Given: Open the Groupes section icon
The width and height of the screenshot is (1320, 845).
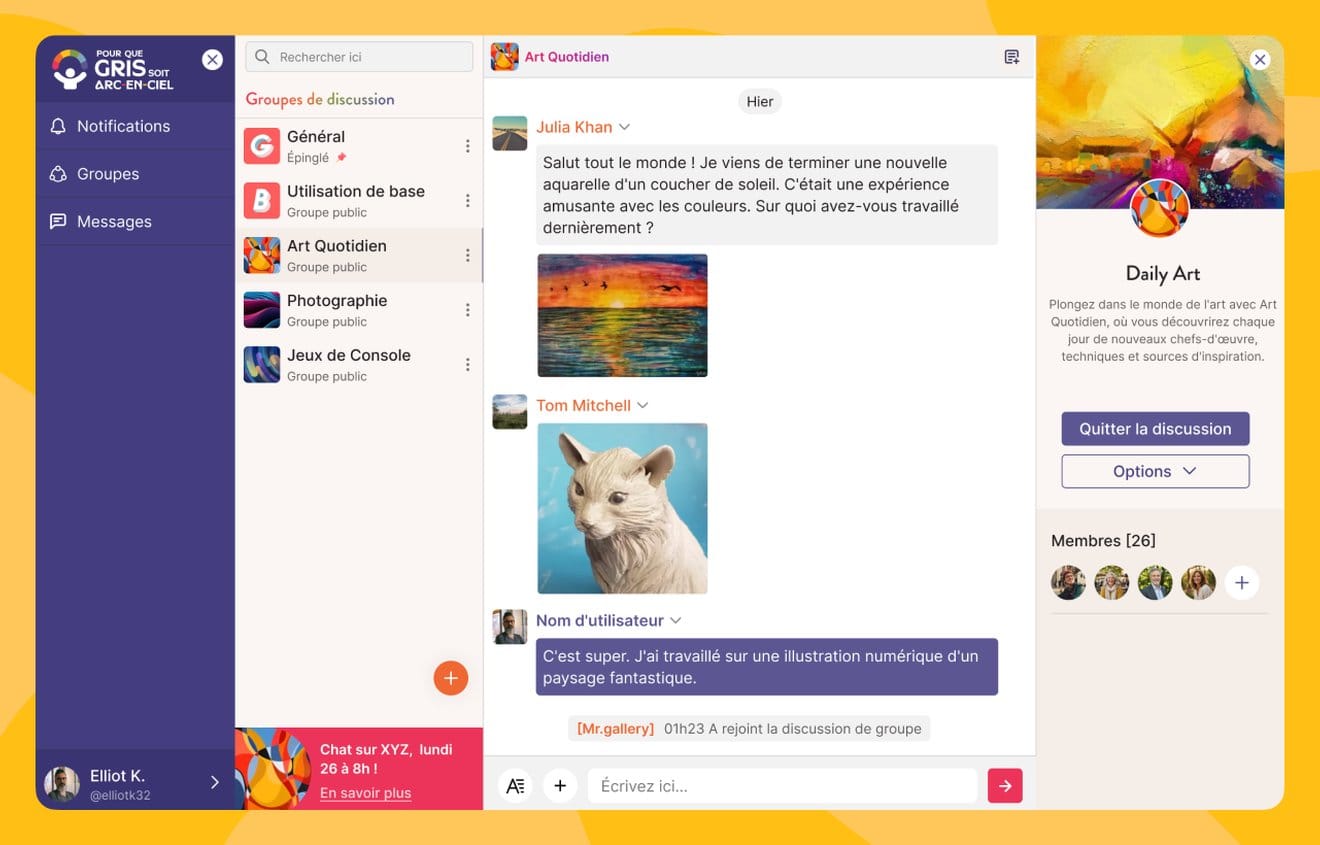Looking at the screenshot, I should click(58, 174).
